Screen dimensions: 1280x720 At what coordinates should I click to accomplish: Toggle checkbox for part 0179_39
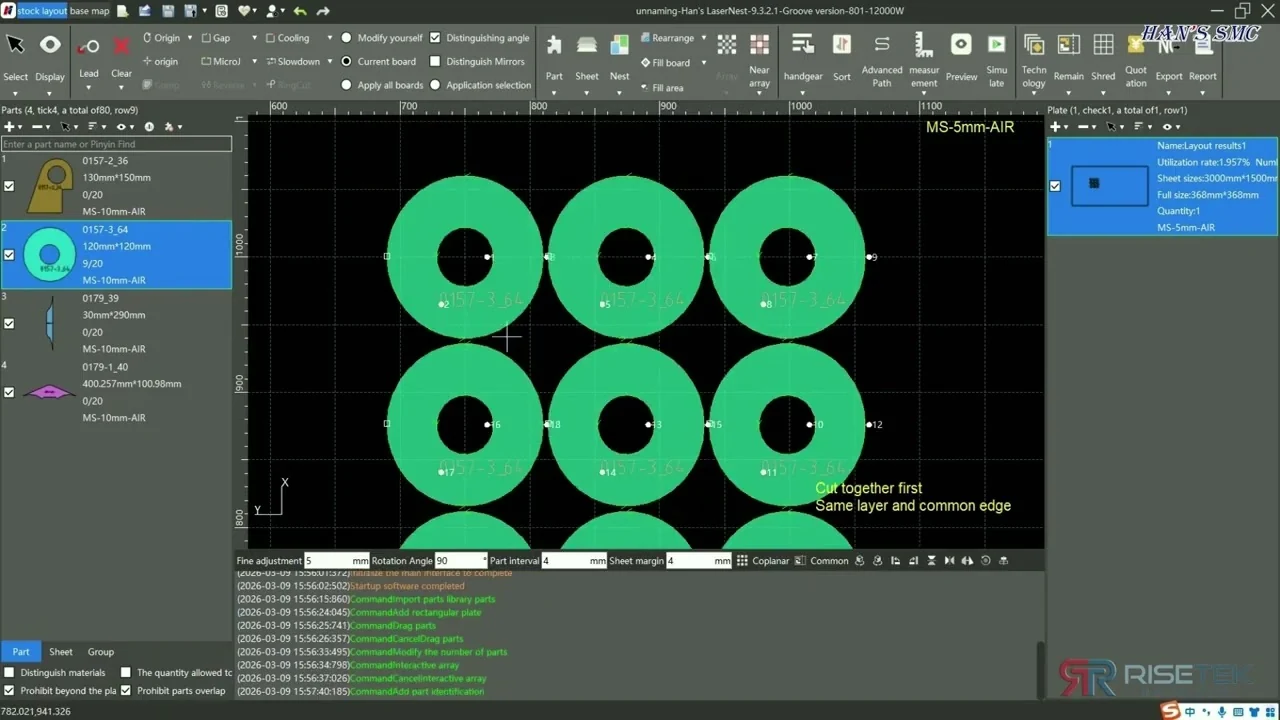(9, 323)
